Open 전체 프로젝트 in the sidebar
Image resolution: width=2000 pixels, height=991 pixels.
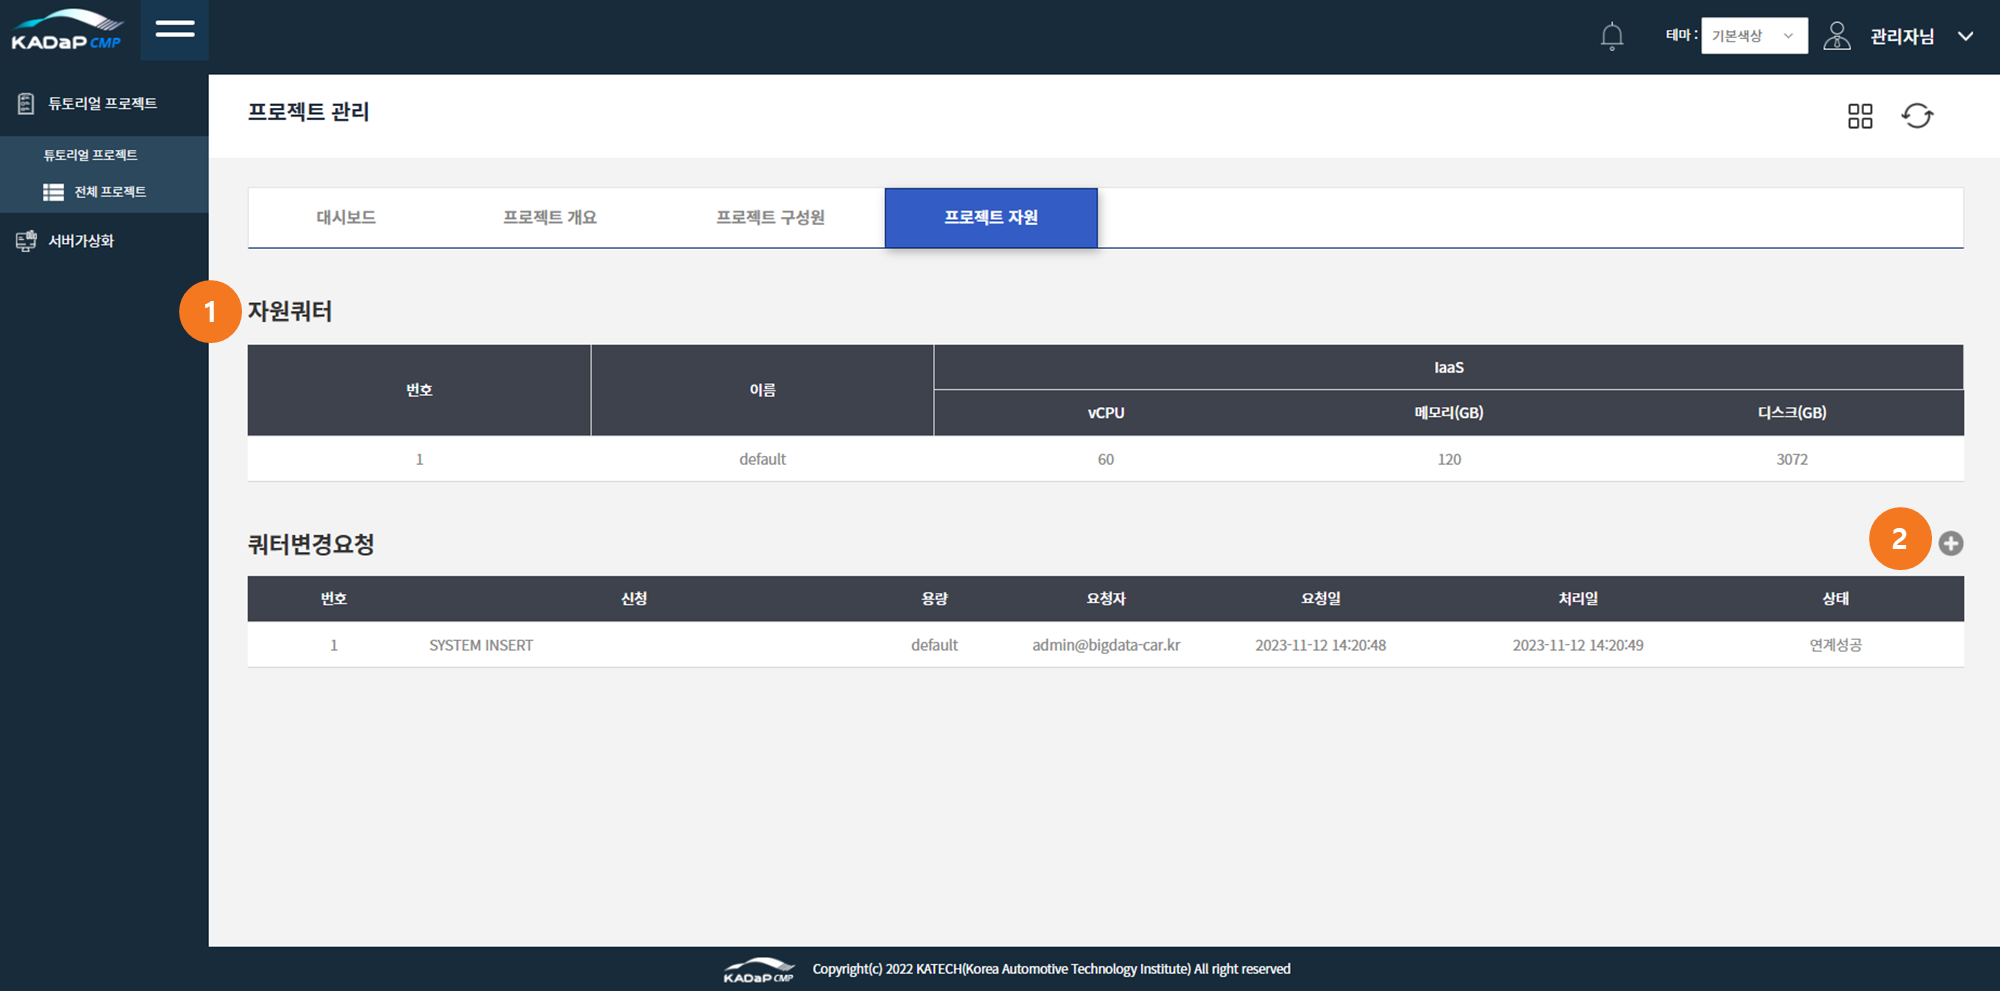point(109,192)
